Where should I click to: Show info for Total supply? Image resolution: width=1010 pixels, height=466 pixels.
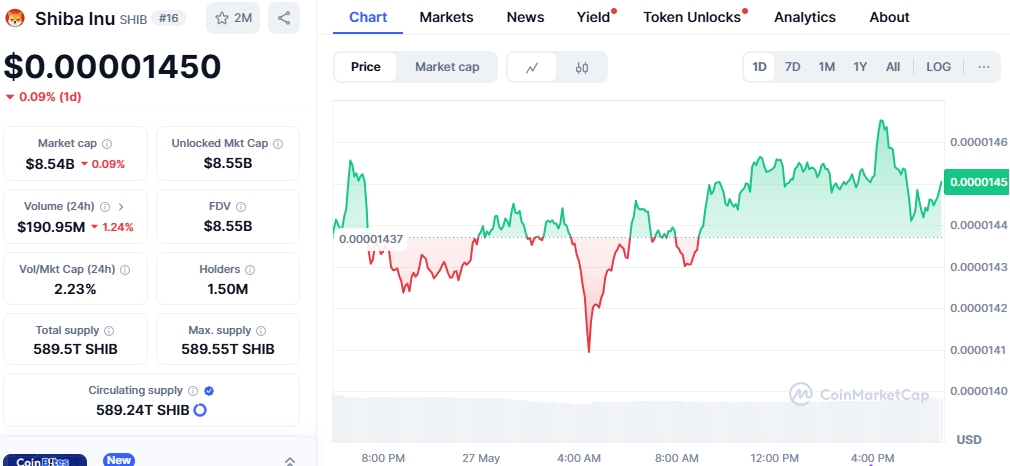coord(109,331)
